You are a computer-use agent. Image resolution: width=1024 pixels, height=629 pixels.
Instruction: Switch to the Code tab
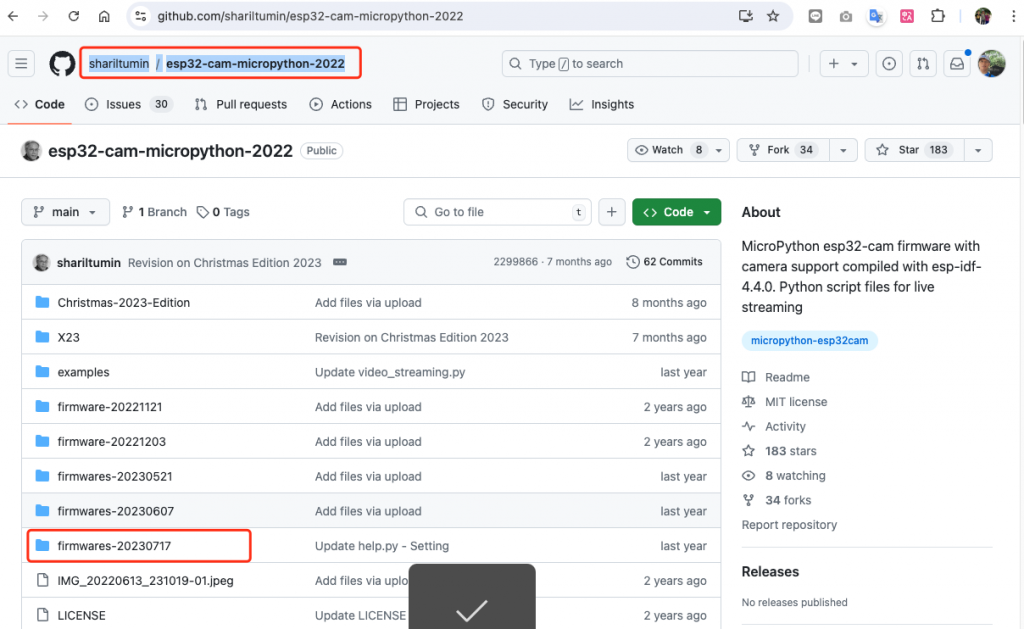[x=39, y=104]
